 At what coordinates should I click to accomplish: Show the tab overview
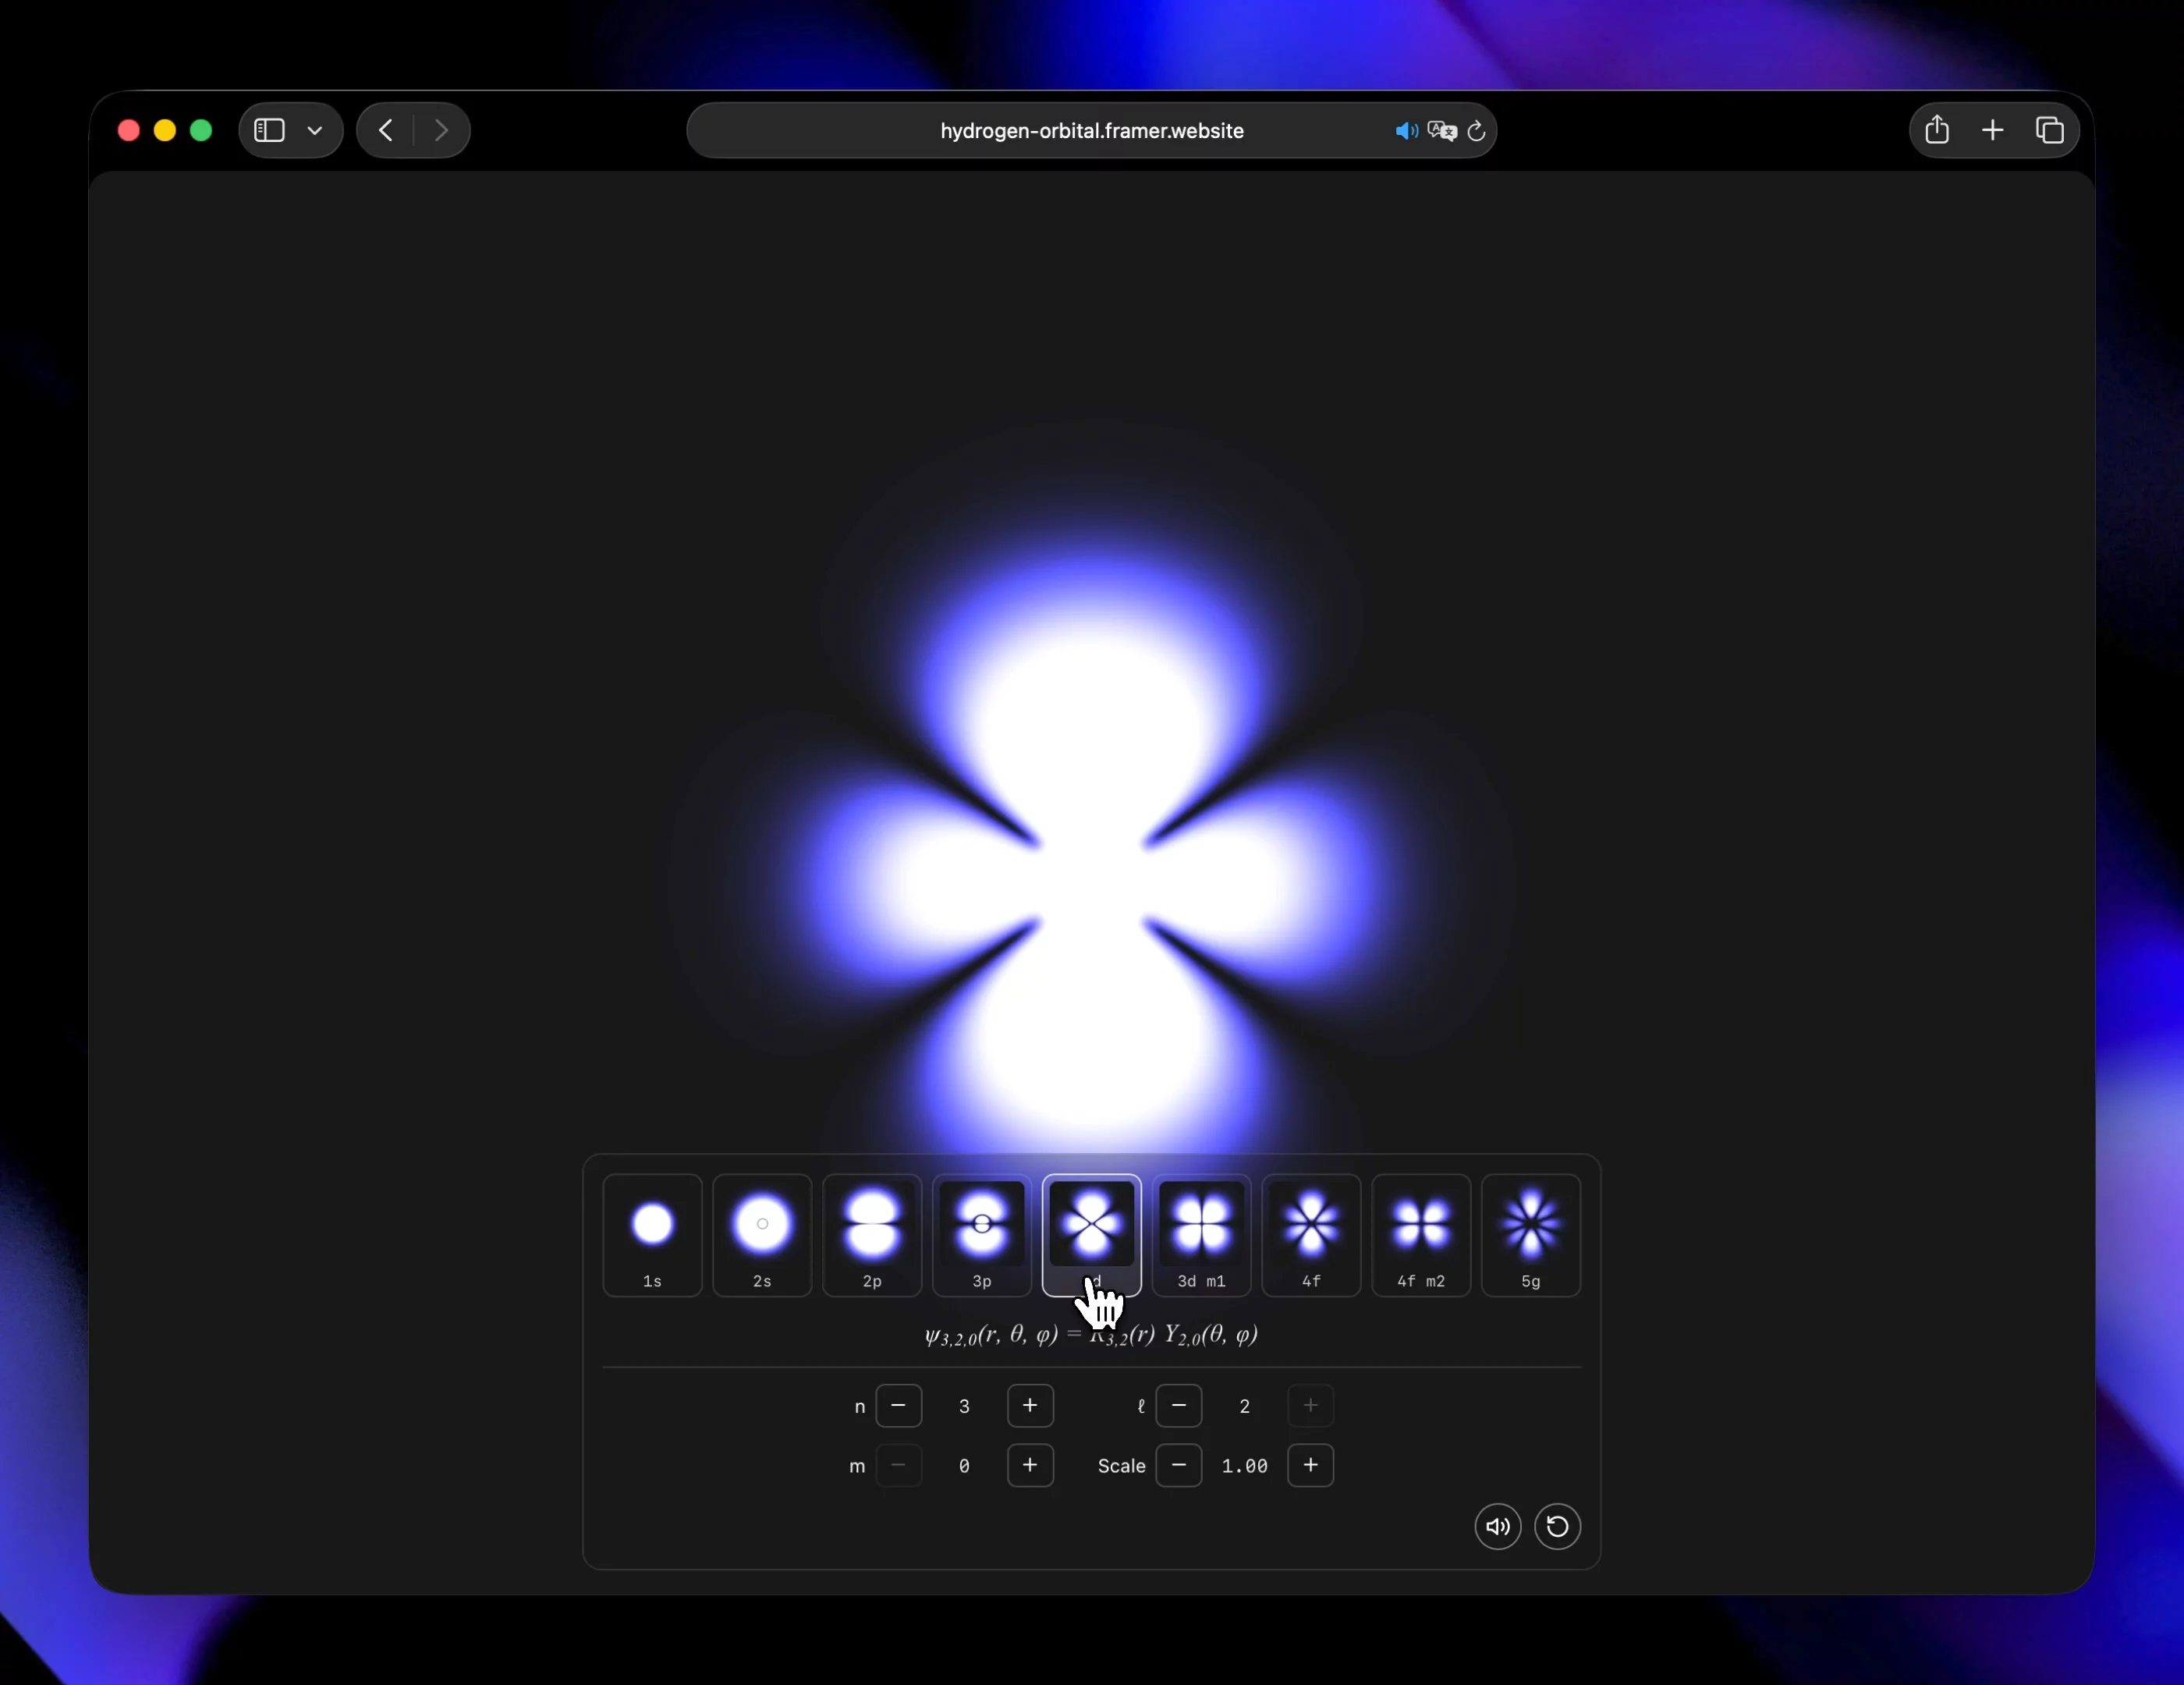pyautogui.click(x=2050, y=130)
